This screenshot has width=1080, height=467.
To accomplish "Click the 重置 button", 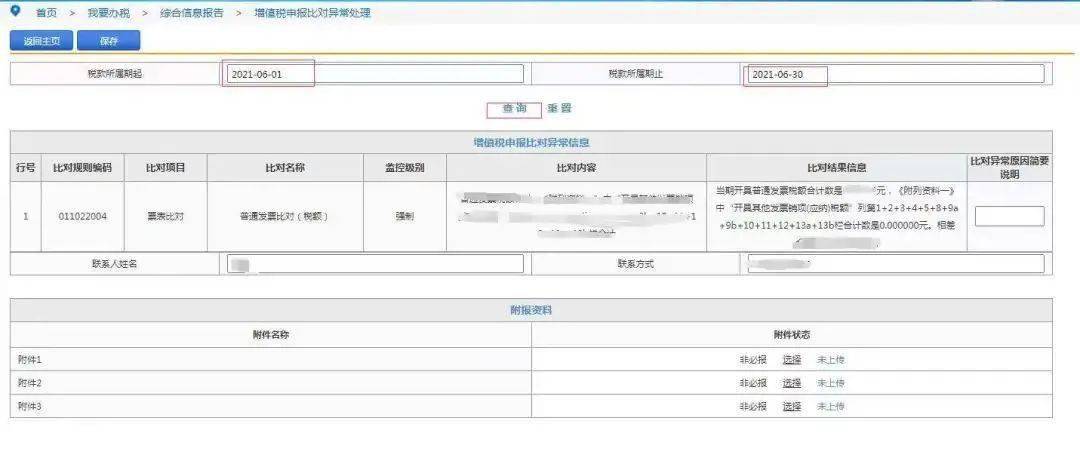I will pyautogui.click(x=559, y=108).
